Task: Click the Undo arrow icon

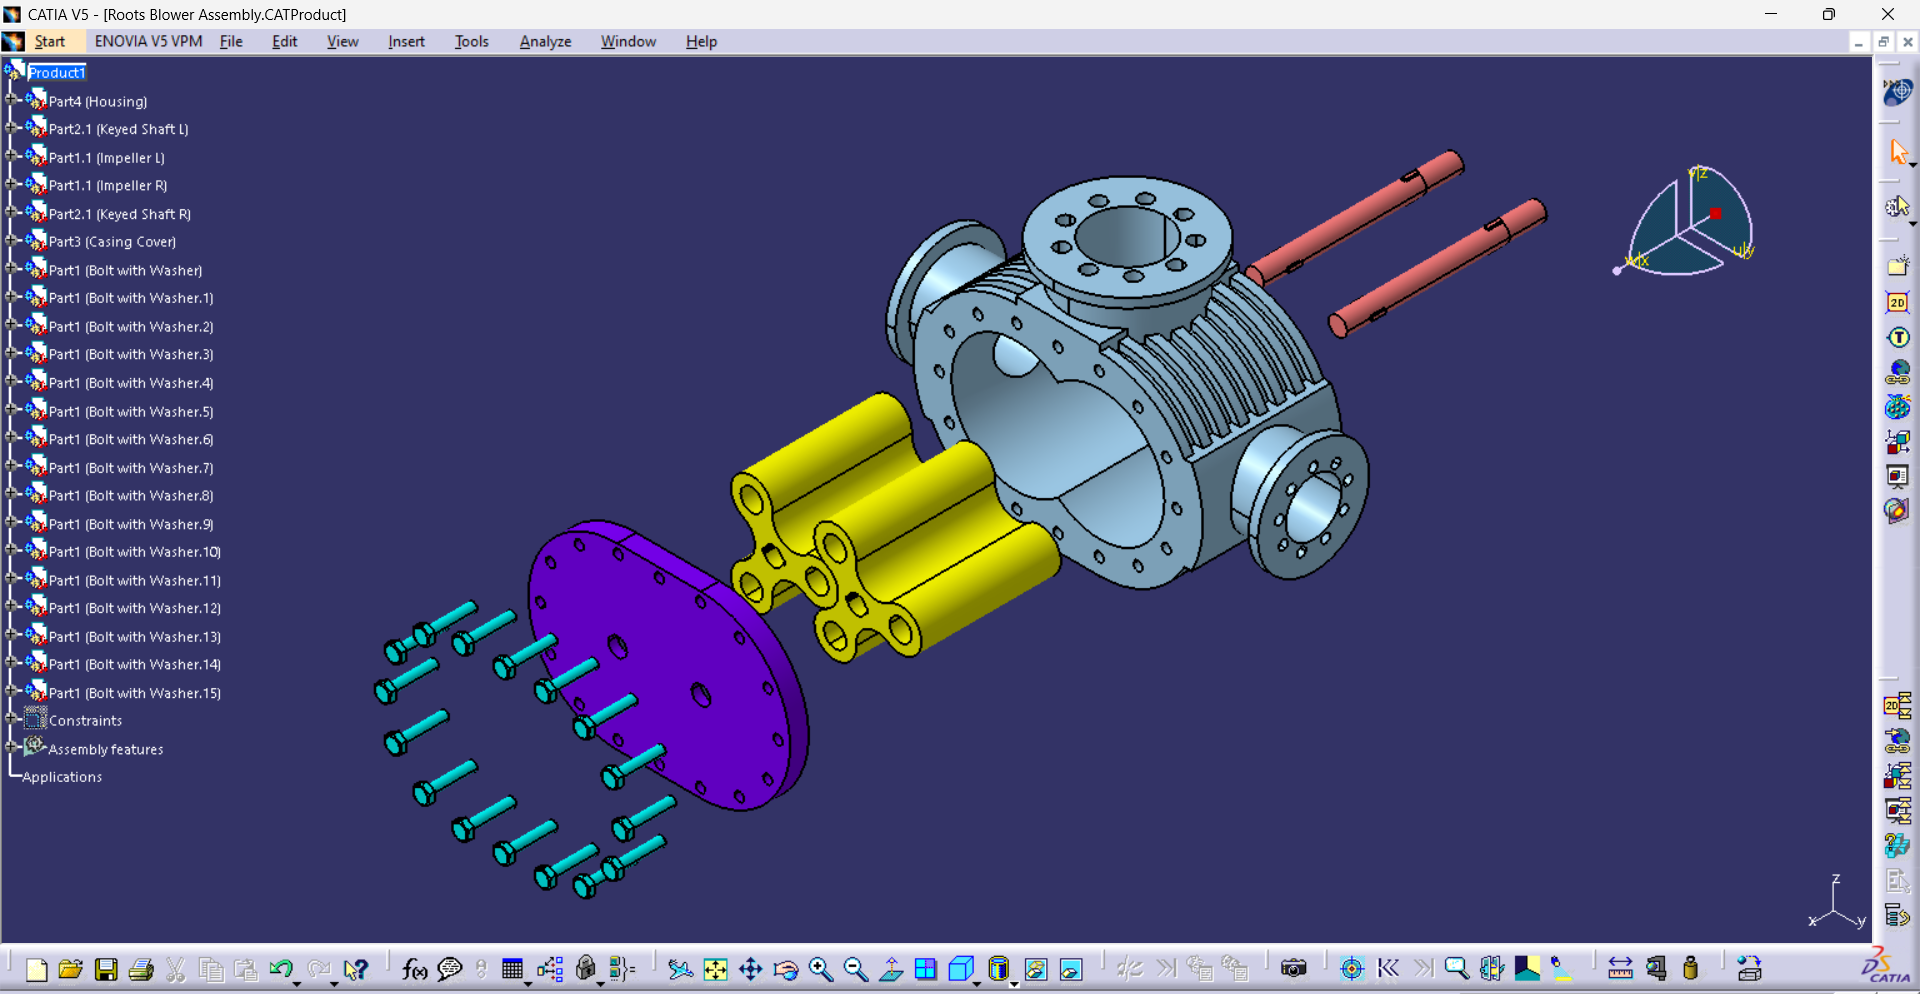Action: click(281, 969)
